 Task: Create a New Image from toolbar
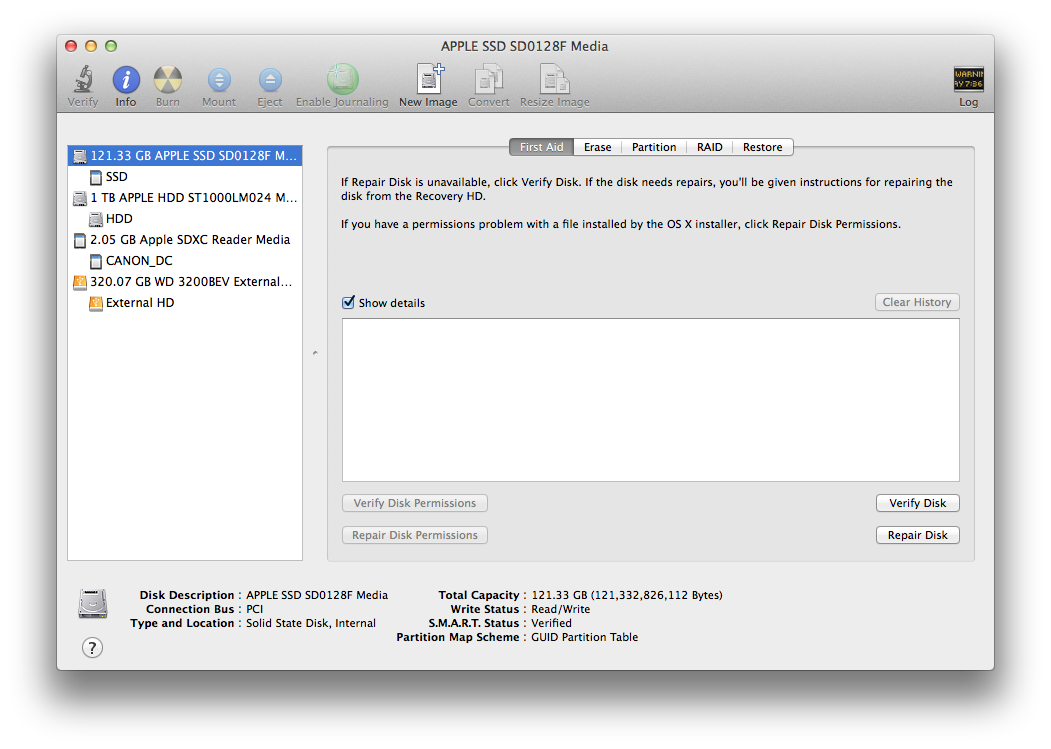pos(430,78)
